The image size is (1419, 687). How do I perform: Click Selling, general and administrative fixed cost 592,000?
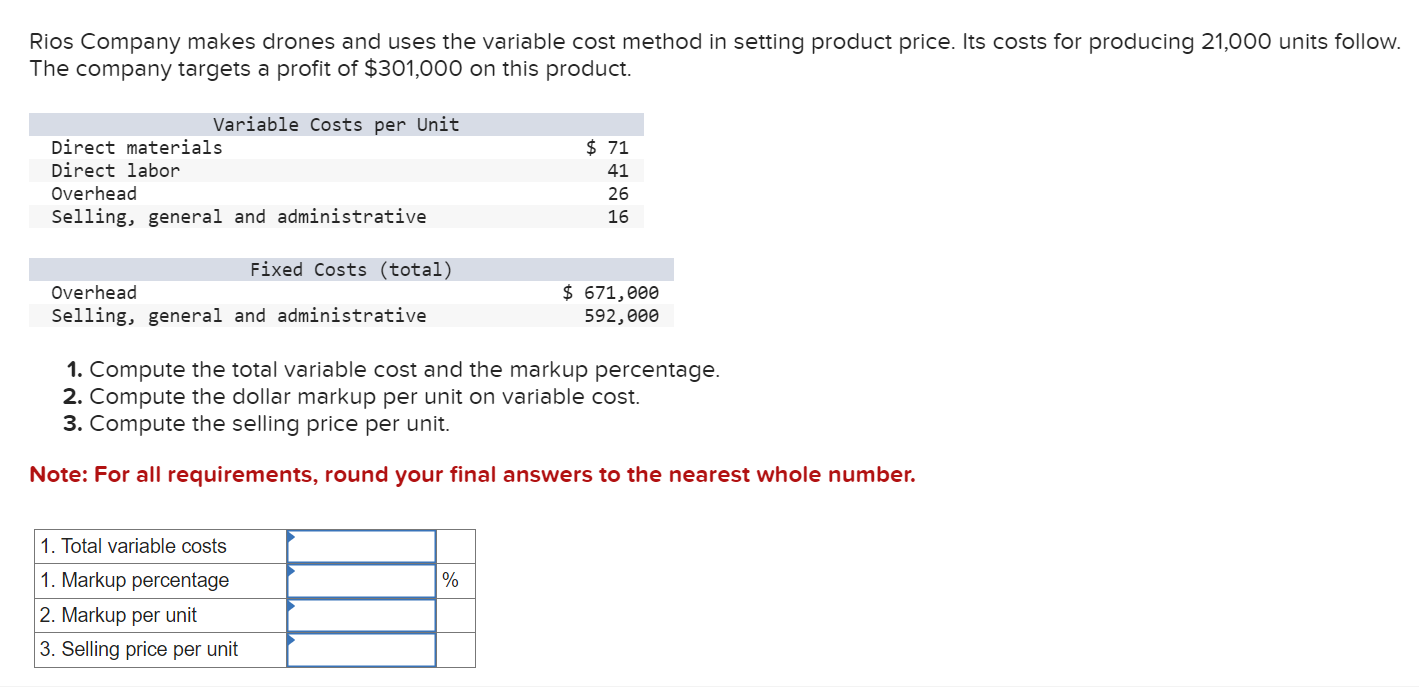(620, 315)
